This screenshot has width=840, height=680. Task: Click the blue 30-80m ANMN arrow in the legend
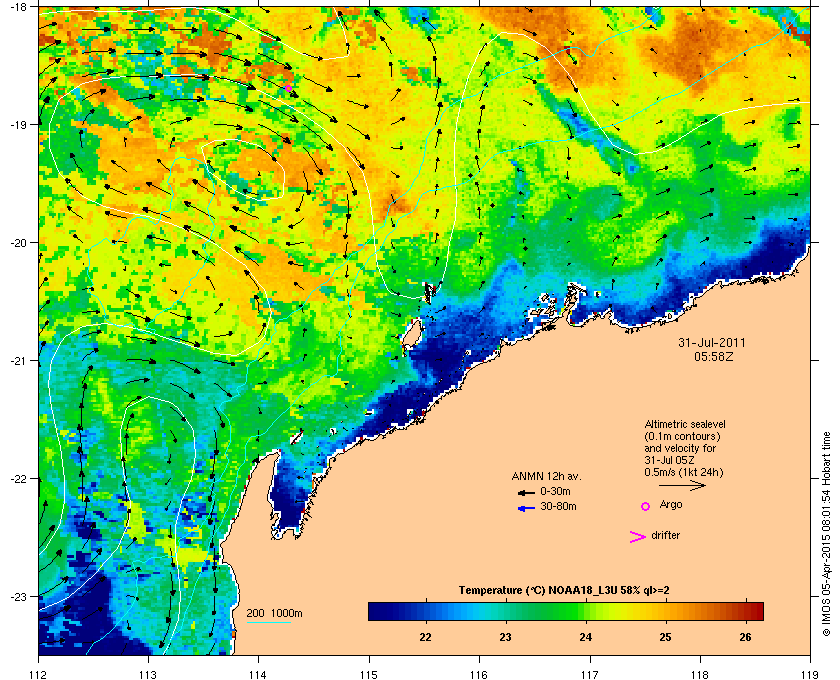pyautogui.click(x=526, y=508)
